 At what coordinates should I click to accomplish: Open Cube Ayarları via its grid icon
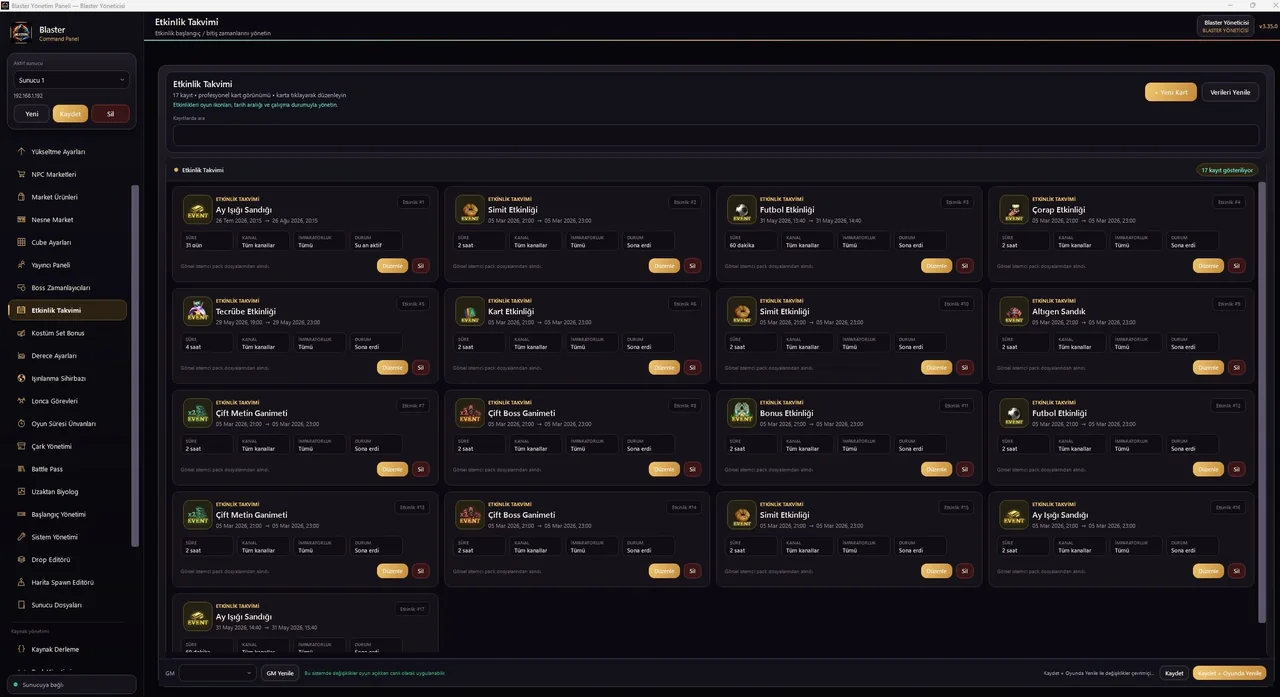pyautogui.click(x=21, y=242)
